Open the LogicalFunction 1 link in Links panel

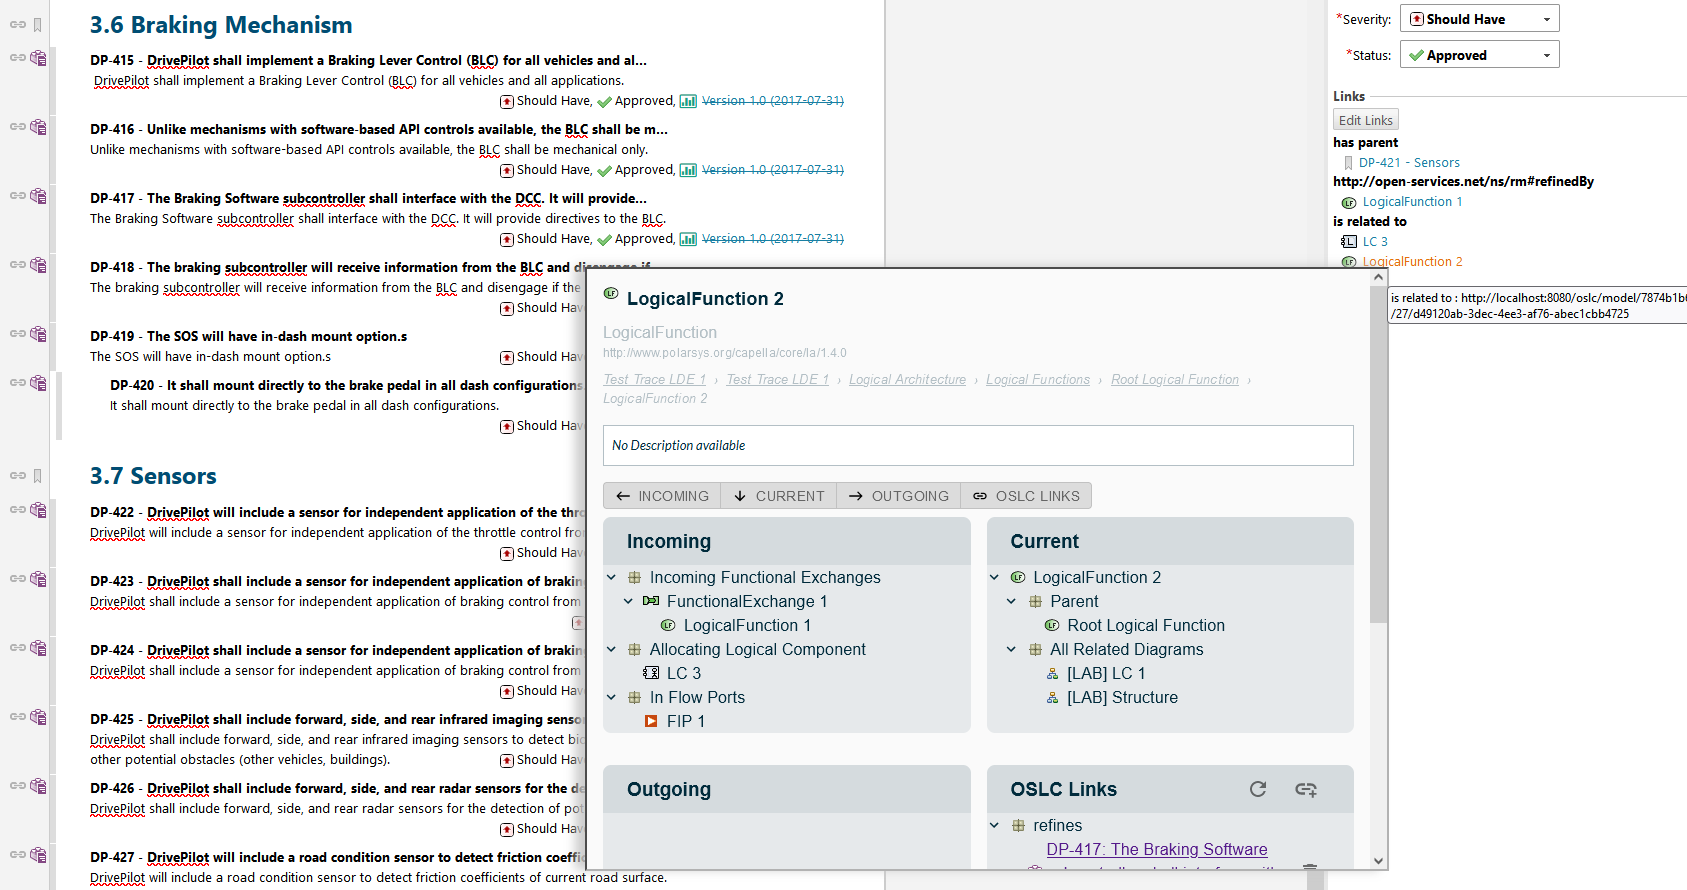[1412, 202]
